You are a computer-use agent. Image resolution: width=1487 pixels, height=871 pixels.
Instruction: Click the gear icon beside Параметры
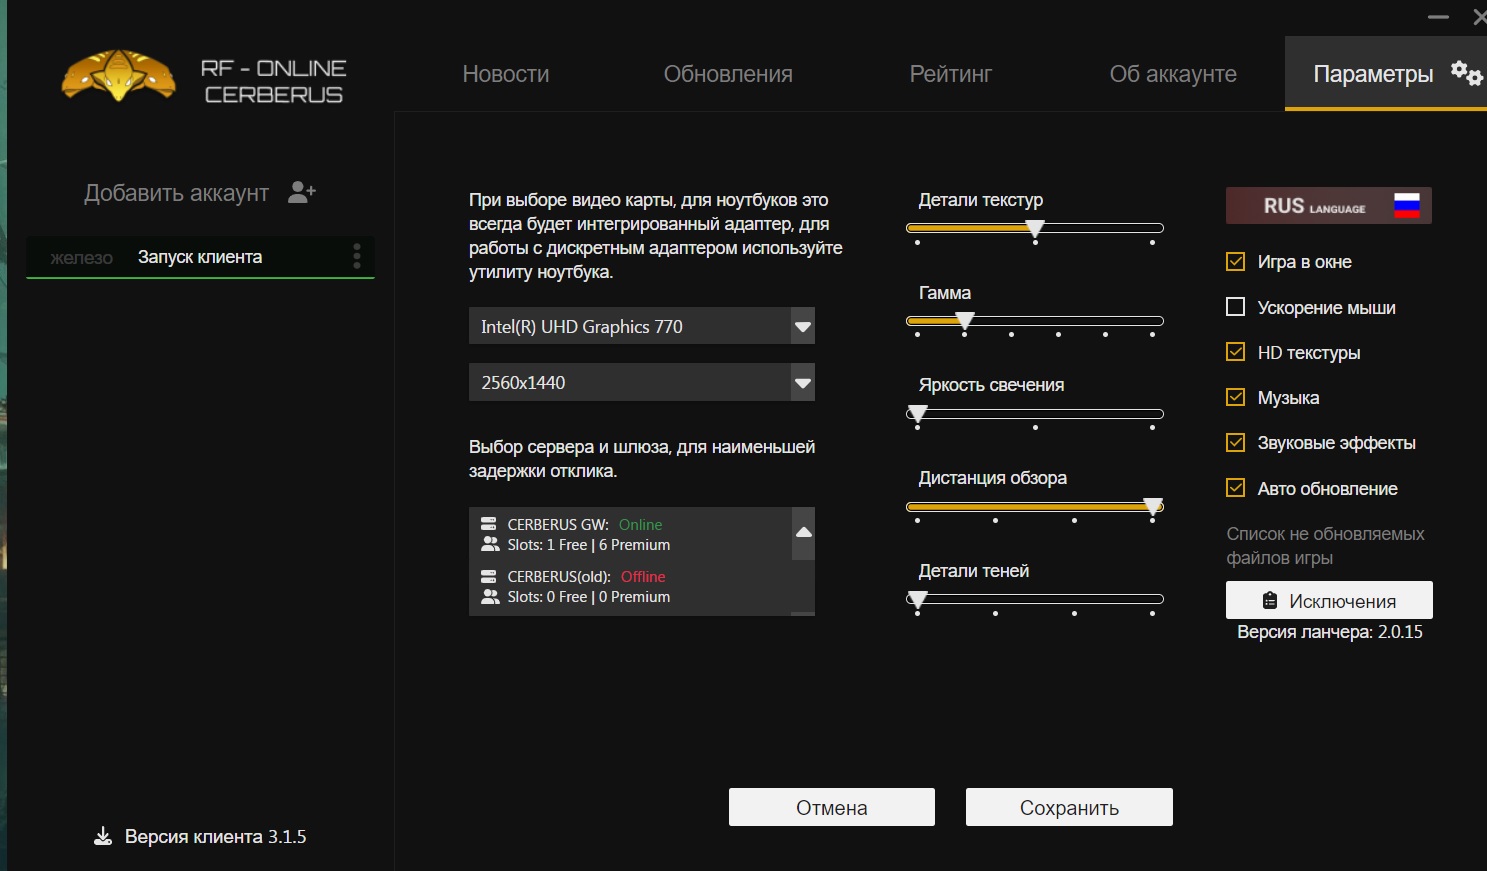pyautogui.click(x=1466, y=73)
